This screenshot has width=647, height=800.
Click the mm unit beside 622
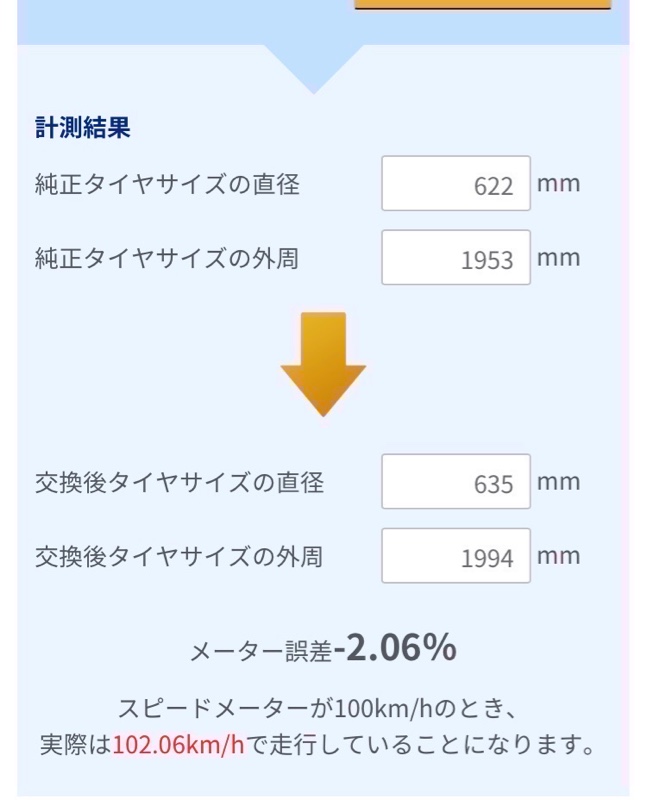(558, 184)
